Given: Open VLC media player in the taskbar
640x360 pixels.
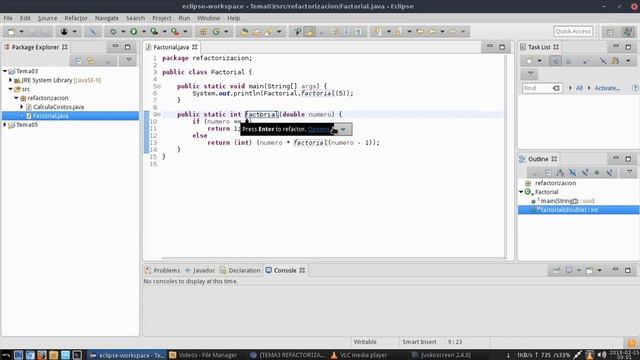Looking at the screenshot, I should [359, 355].
